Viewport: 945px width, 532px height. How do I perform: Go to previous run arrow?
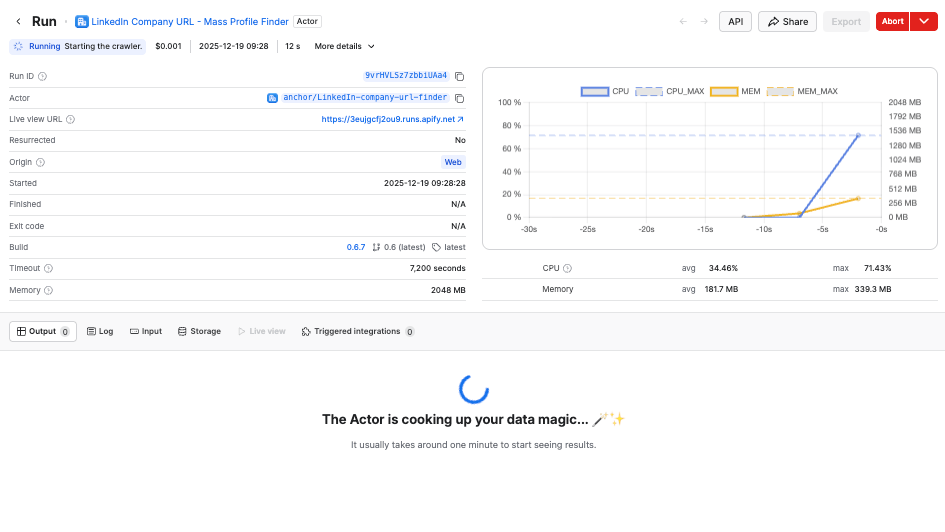(x=683, y=21)
